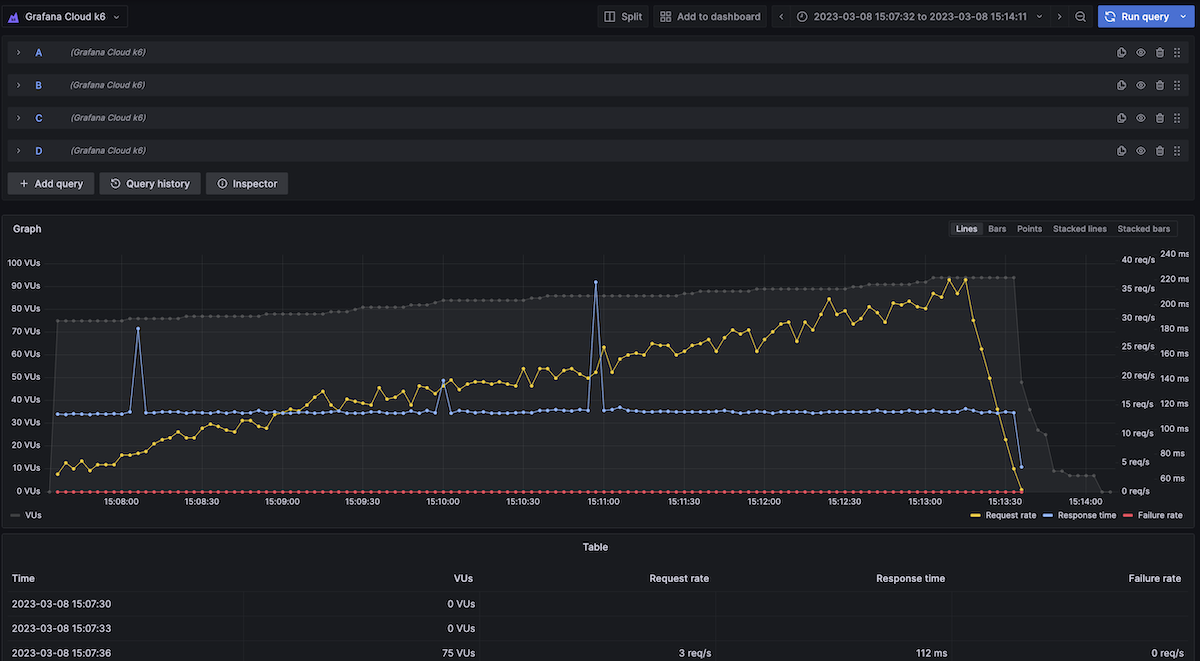The width and height of the screenshot is (1200, 661).
Task: Click the Add query button
Action: [50, 183]
